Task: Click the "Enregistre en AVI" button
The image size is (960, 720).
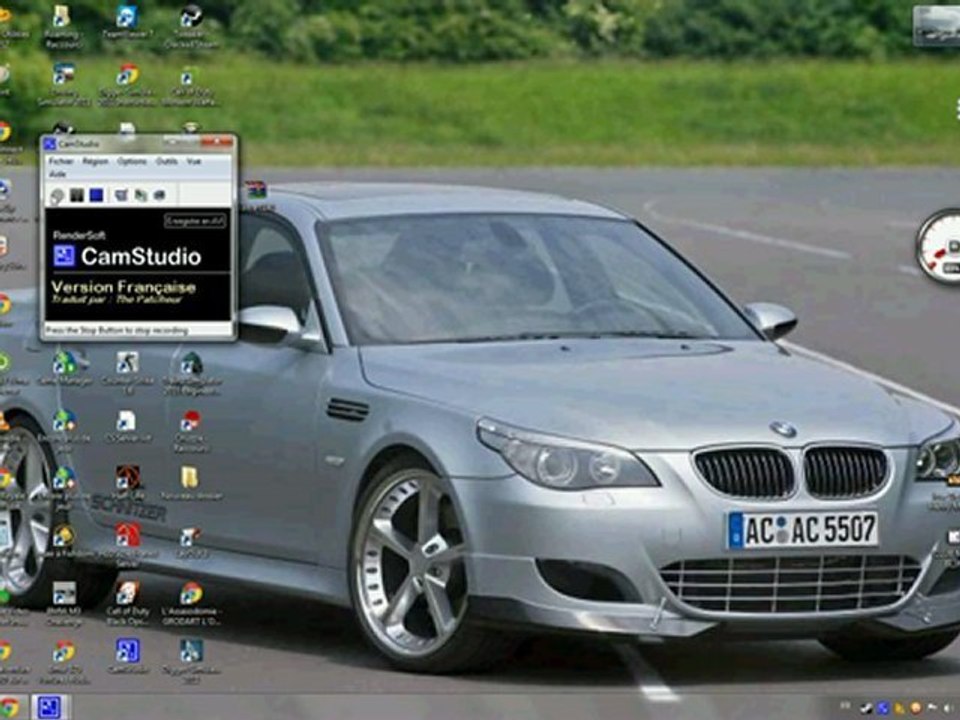Action: coord(195,221)
